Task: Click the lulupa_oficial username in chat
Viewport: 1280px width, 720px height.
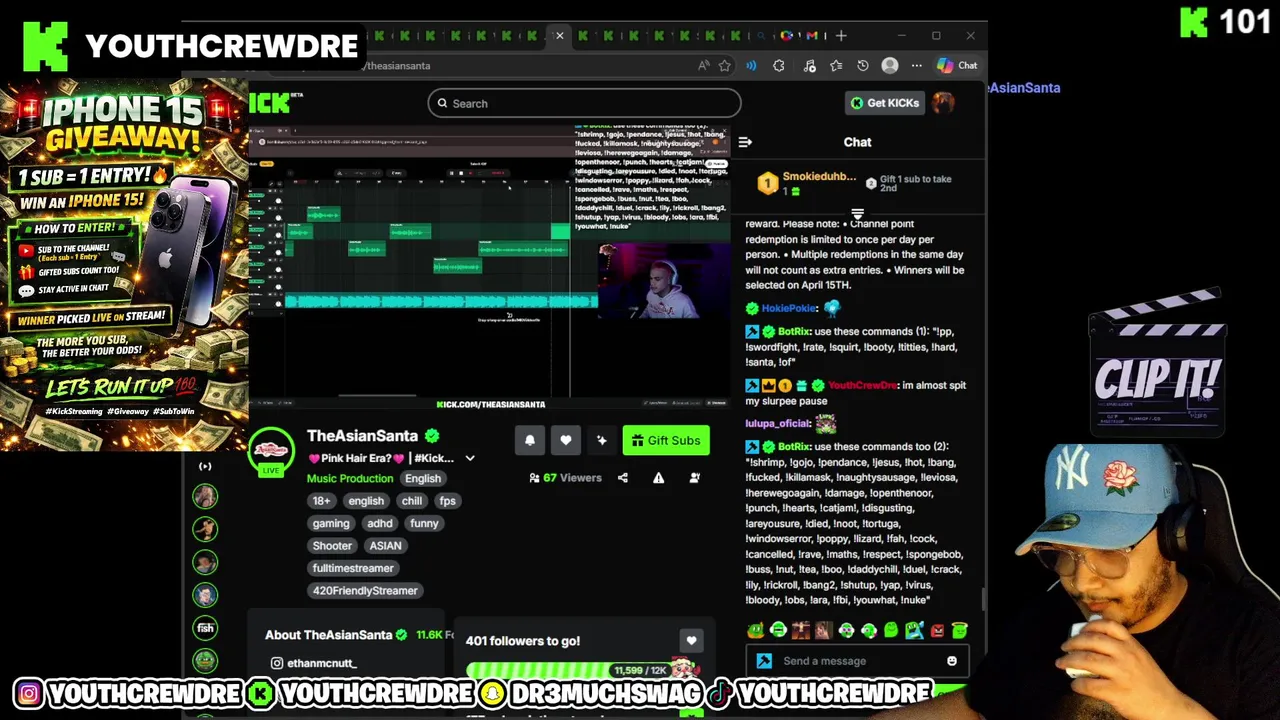Action: (x=778, y=423)
